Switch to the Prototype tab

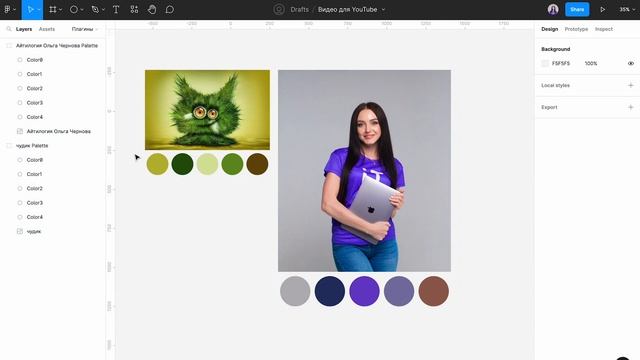[576, 29]
